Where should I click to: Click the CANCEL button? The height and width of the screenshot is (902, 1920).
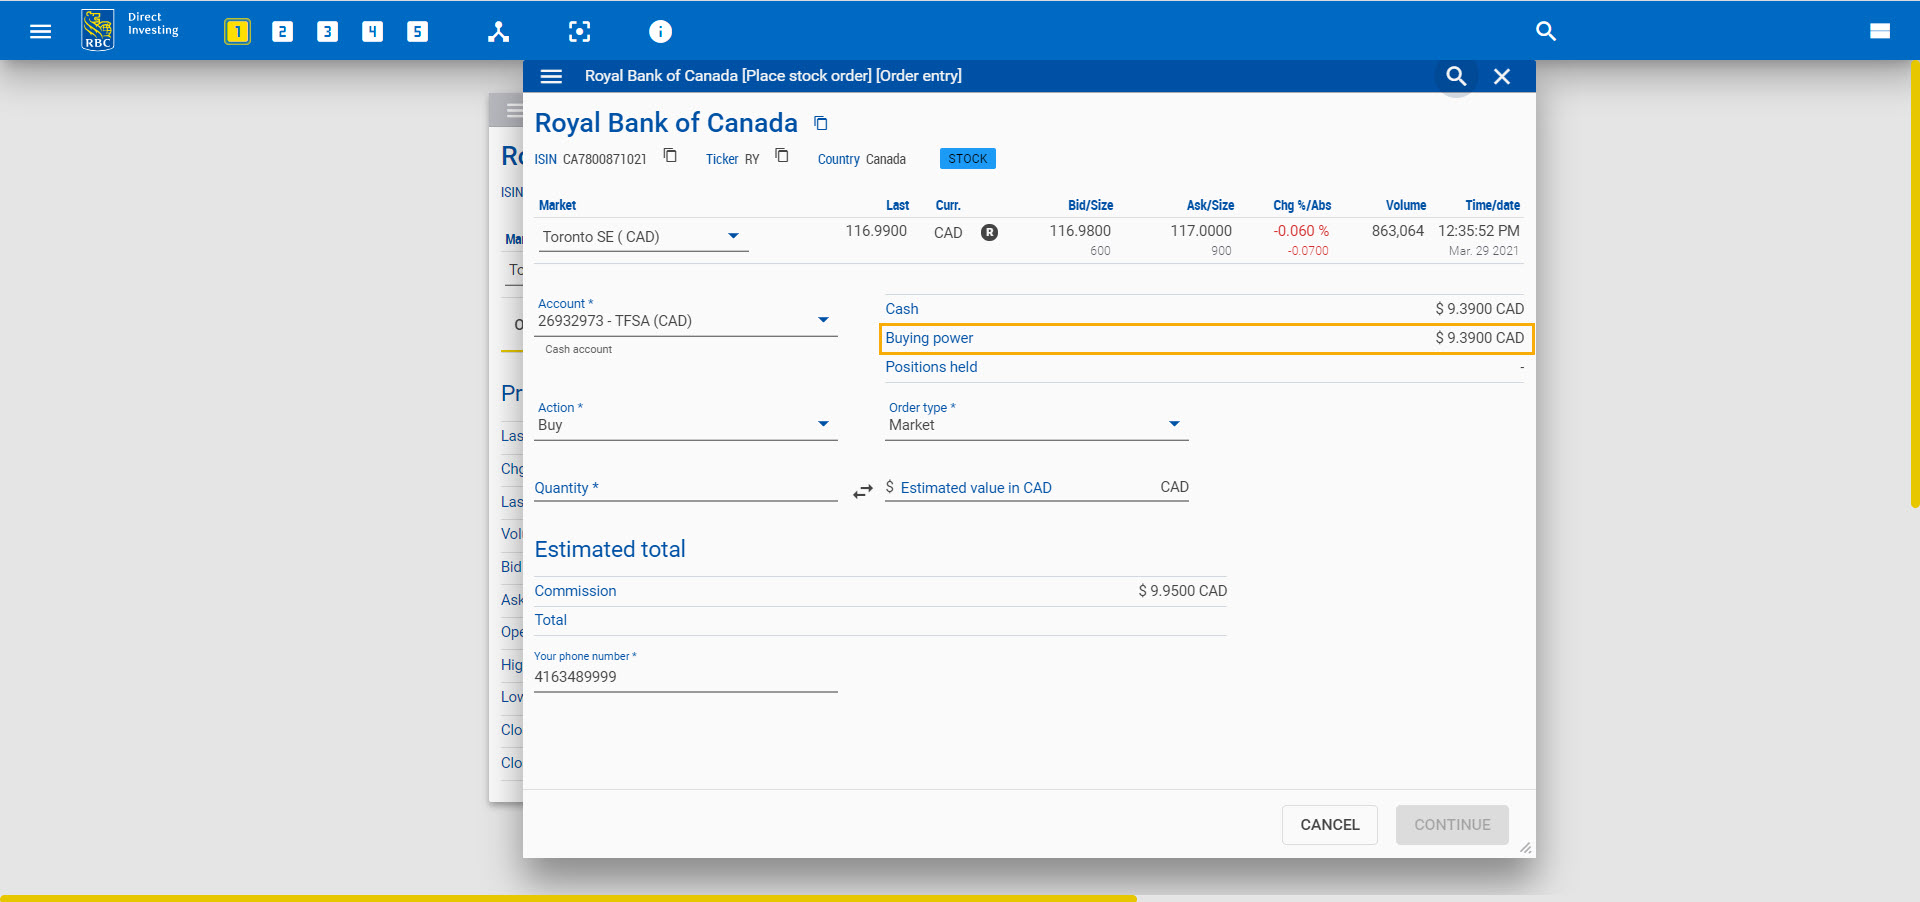click(1329, 825)
